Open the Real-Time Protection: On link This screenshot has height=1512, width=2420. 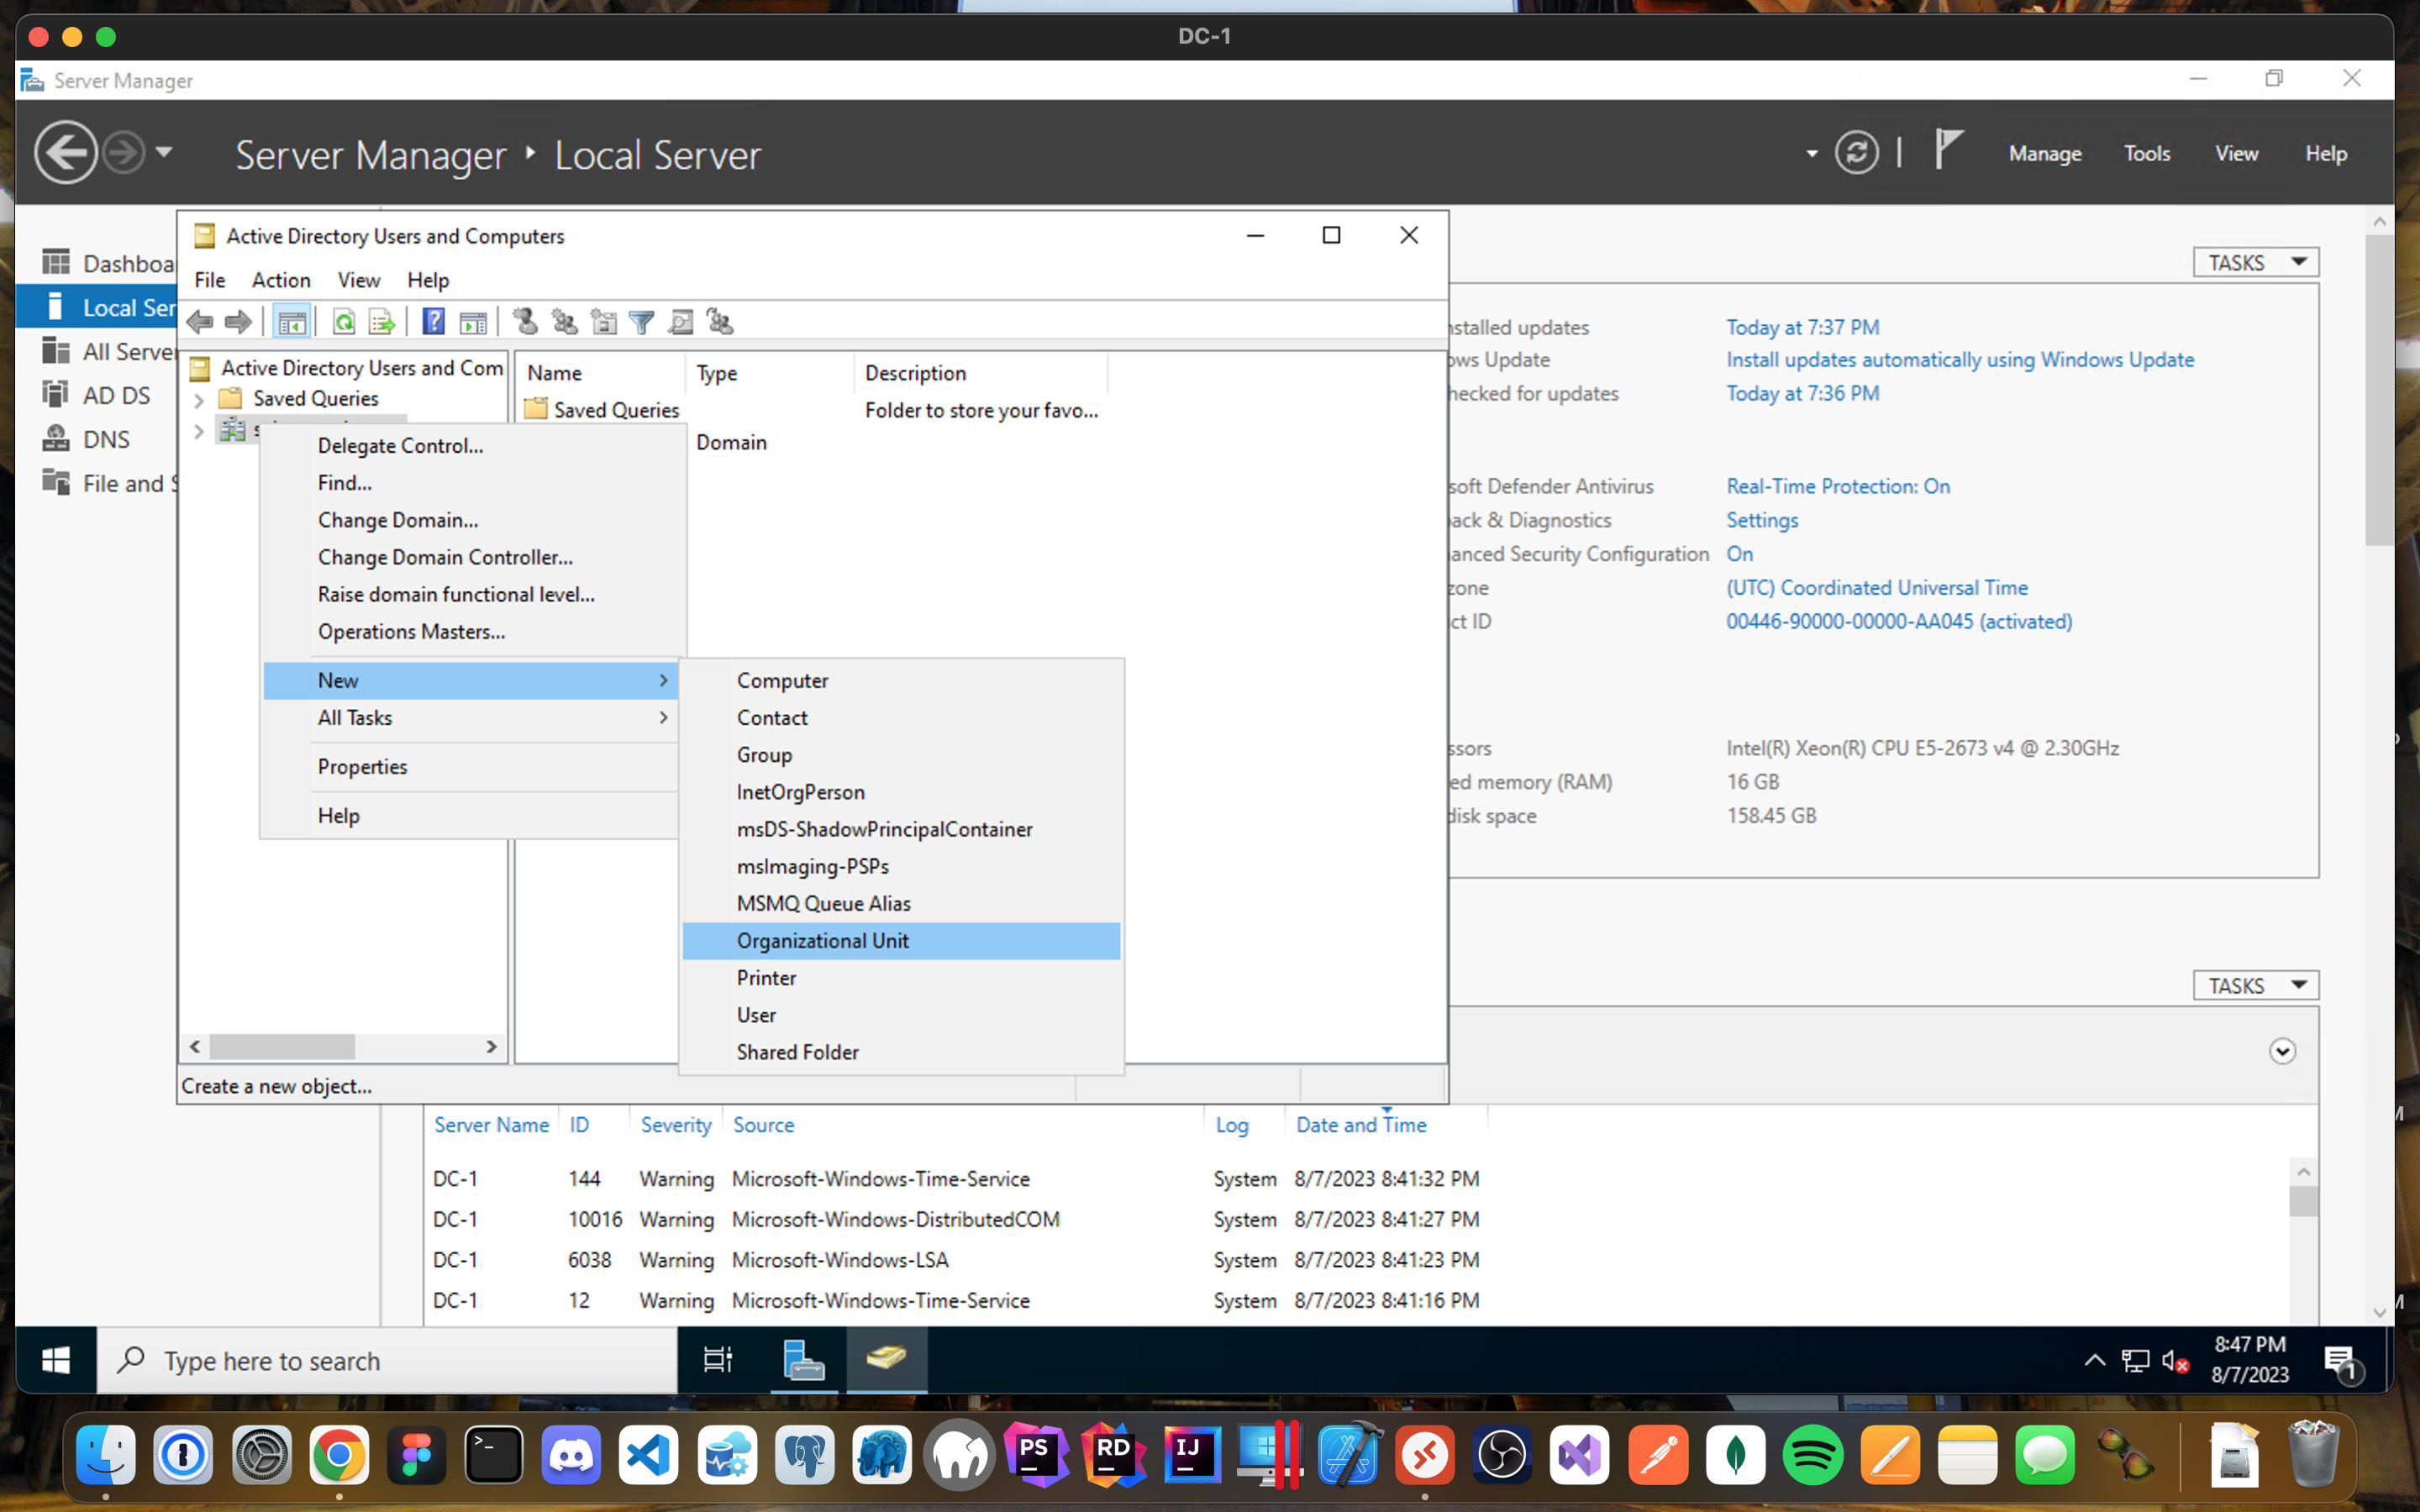coord(1837,486)
